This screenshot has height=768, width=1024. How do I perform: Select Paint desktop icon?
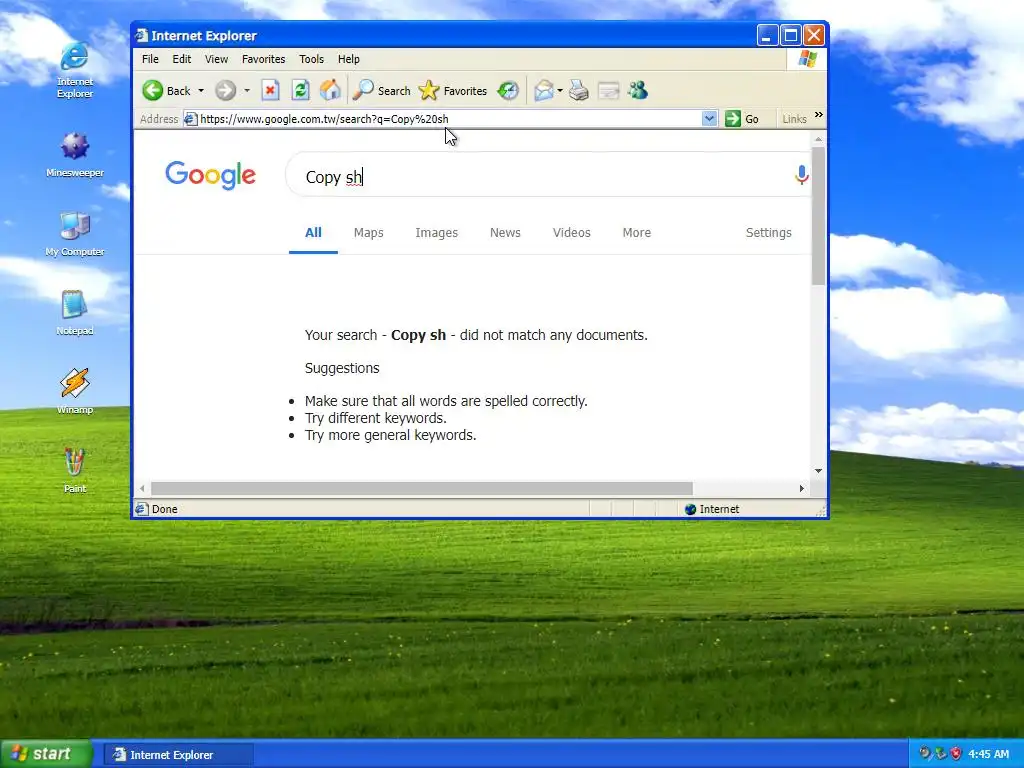click(x=74, y=471)
